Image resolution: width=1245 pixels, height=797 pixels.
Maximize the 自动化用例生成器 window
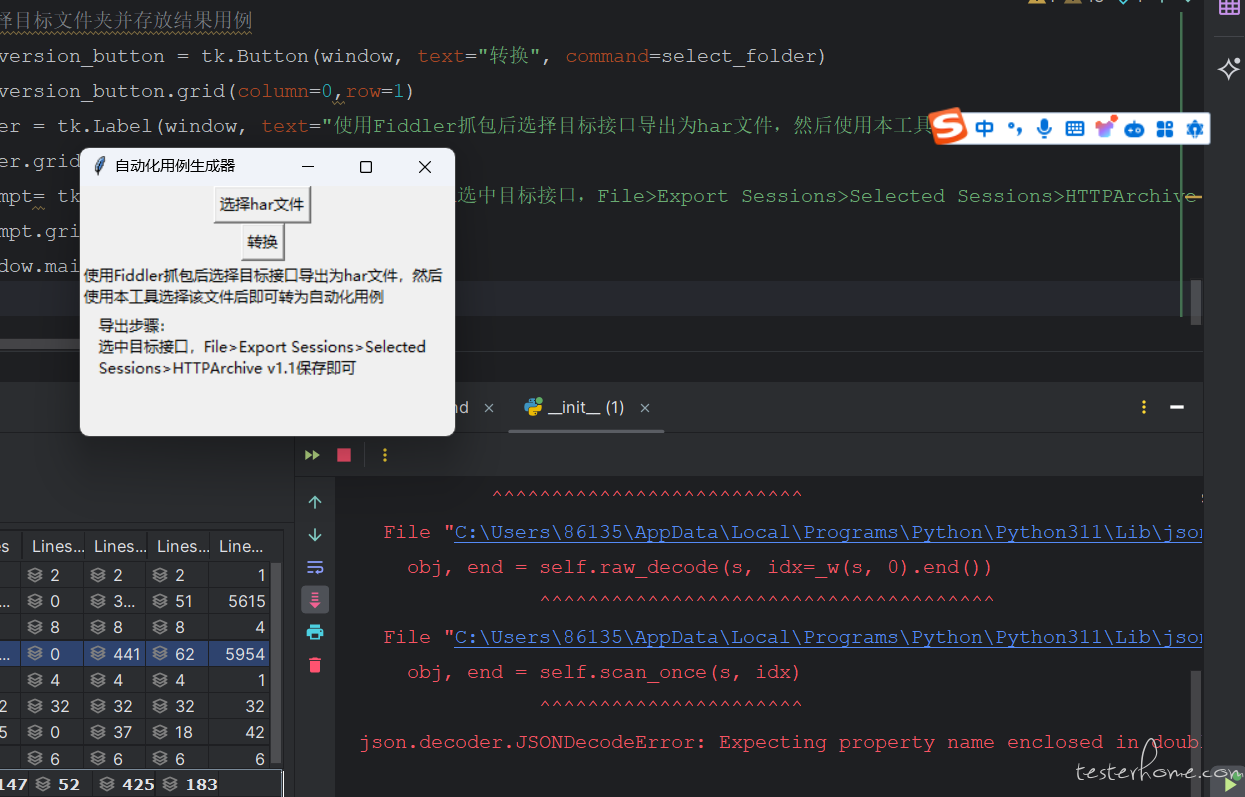[366, 167]
